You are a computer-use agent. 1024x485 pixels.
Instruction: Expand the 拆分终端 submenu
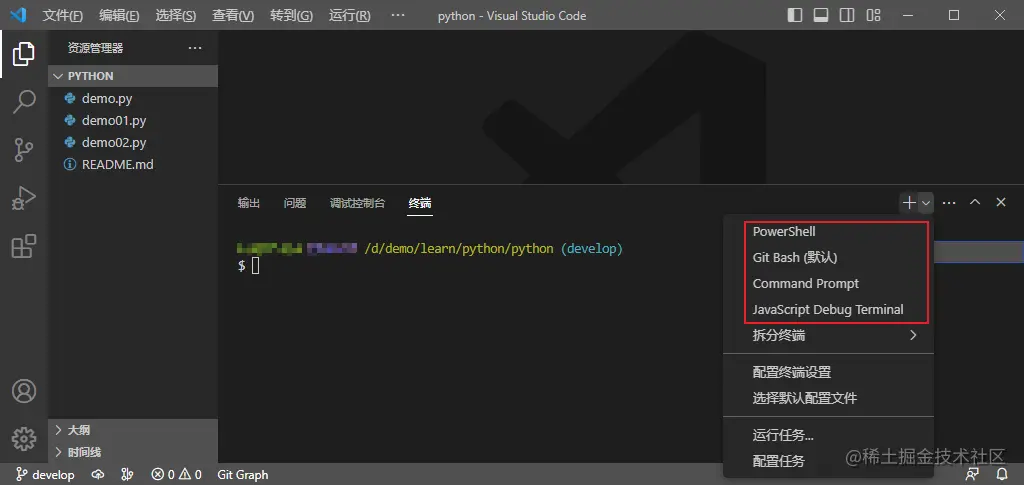click(829, 336)
